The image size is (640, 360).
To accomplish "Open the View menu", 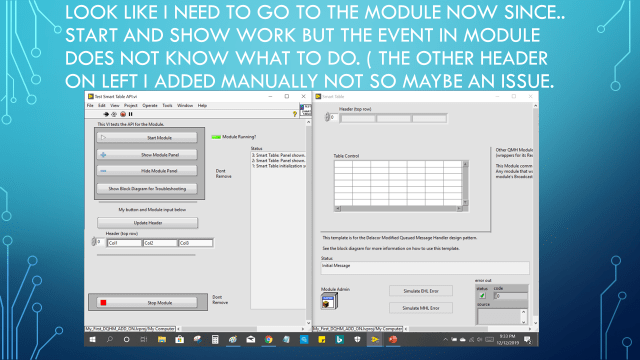I will pos(115,106).
